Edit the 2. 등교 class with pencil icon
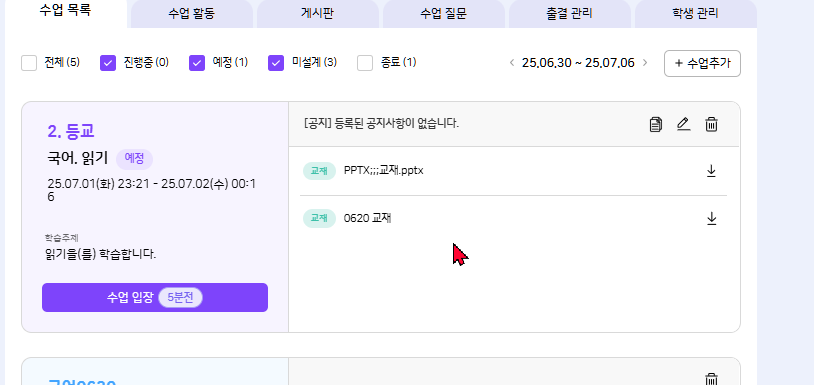This screenshot has height=385, width=814. click(684, 125)
